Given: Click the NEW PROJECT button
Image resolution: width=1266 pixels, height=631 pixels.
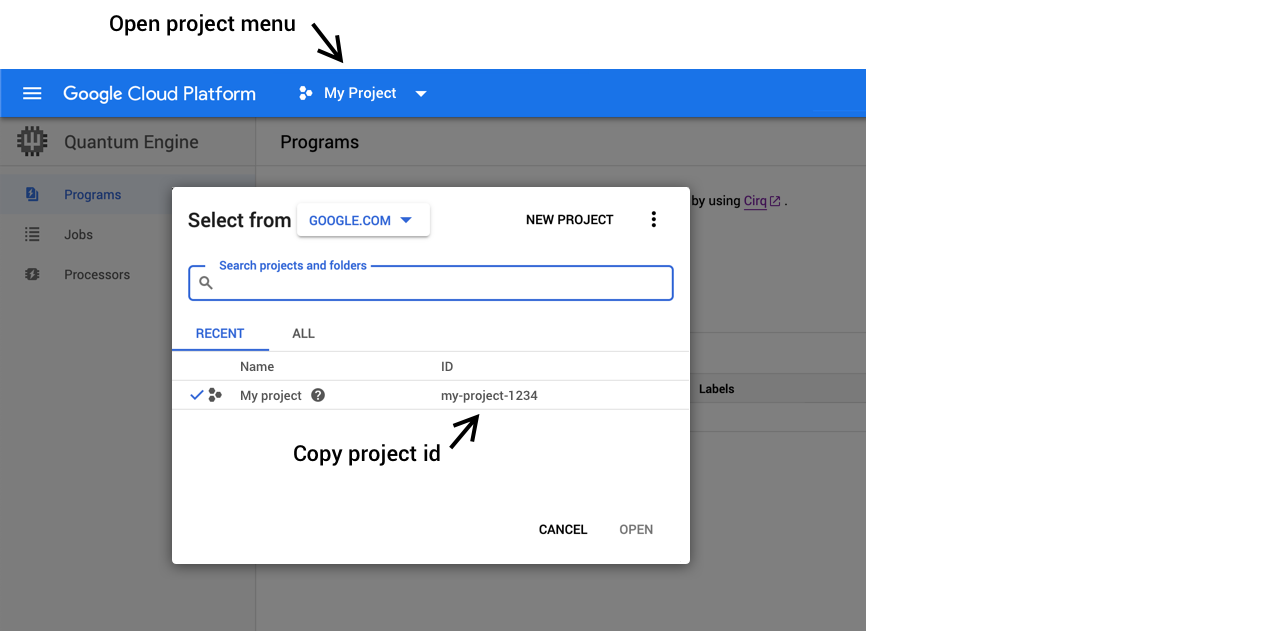Looking at the screenshot, I should click(x=570, y=220).
